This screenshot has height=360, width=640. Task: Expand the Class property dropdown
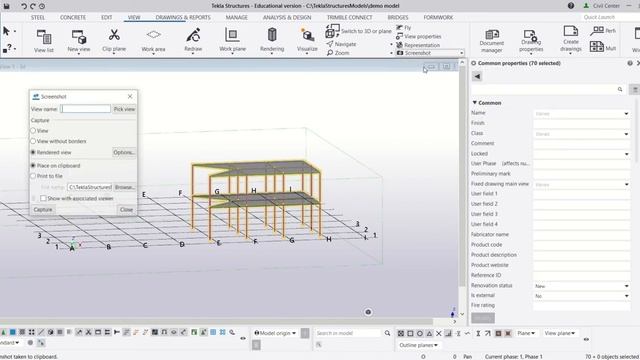pos(626,134)
